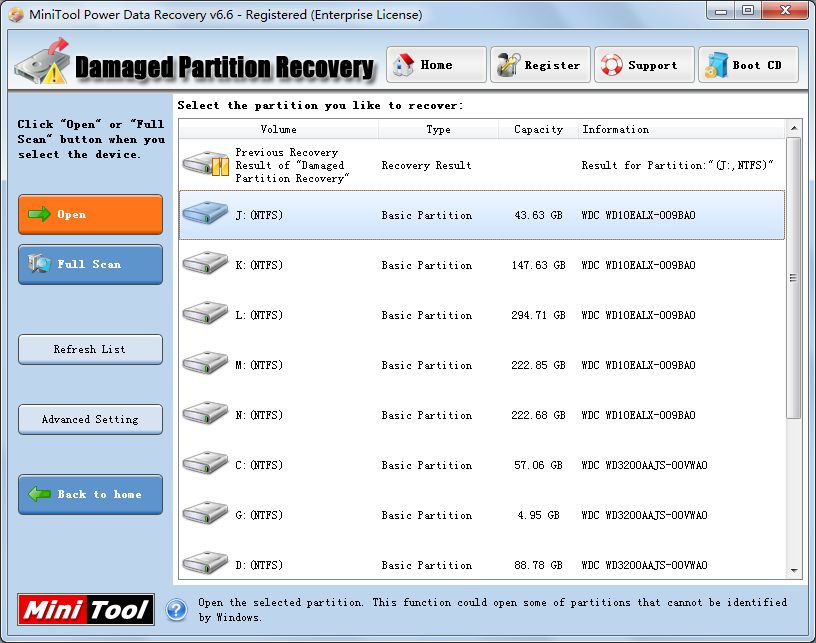Click 'Result for Partition:"(J:,NTFS)"' information text
Screen dimensions: 816x643
pyautogui.click(x=677, y=165)
